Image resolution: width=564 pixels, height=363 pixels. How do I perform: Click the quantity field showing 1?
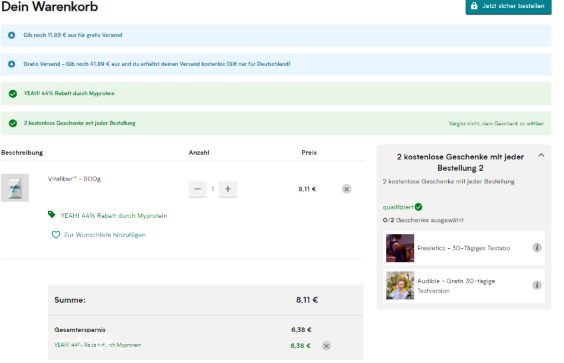(213, 189)
